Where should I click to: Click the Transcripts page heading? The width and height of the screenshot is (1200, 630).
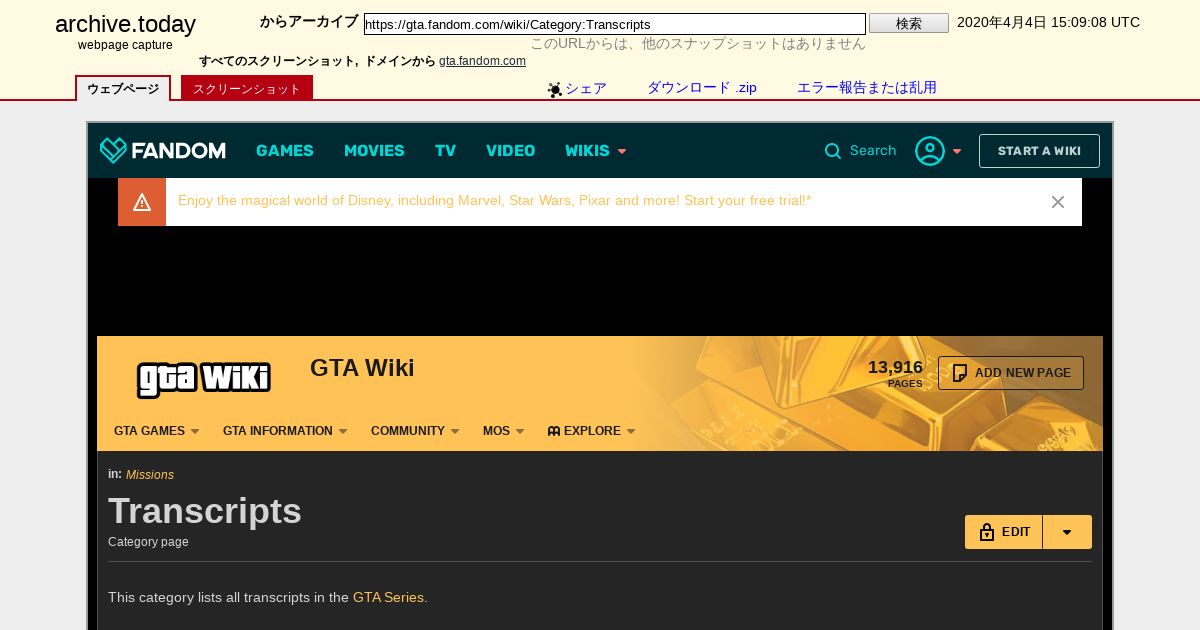coord(205,511)
